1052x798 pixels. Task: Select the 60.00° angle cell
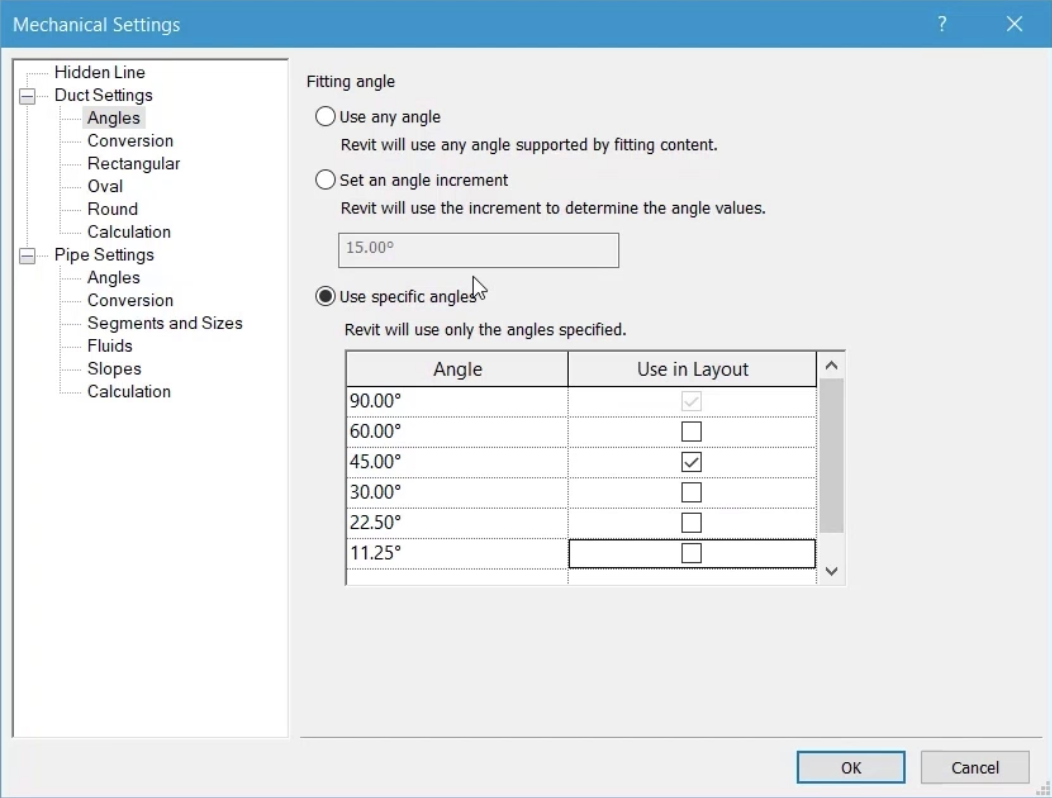pos(458,432)
